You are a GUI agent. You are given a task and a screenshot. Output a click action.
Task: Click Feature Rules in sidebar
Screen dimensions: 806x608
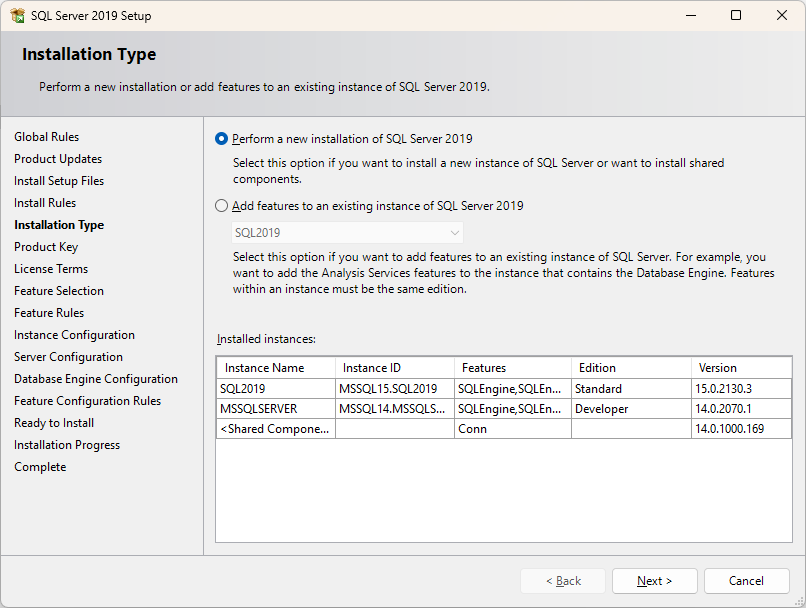pyautogui.click(x=49, y=313)
